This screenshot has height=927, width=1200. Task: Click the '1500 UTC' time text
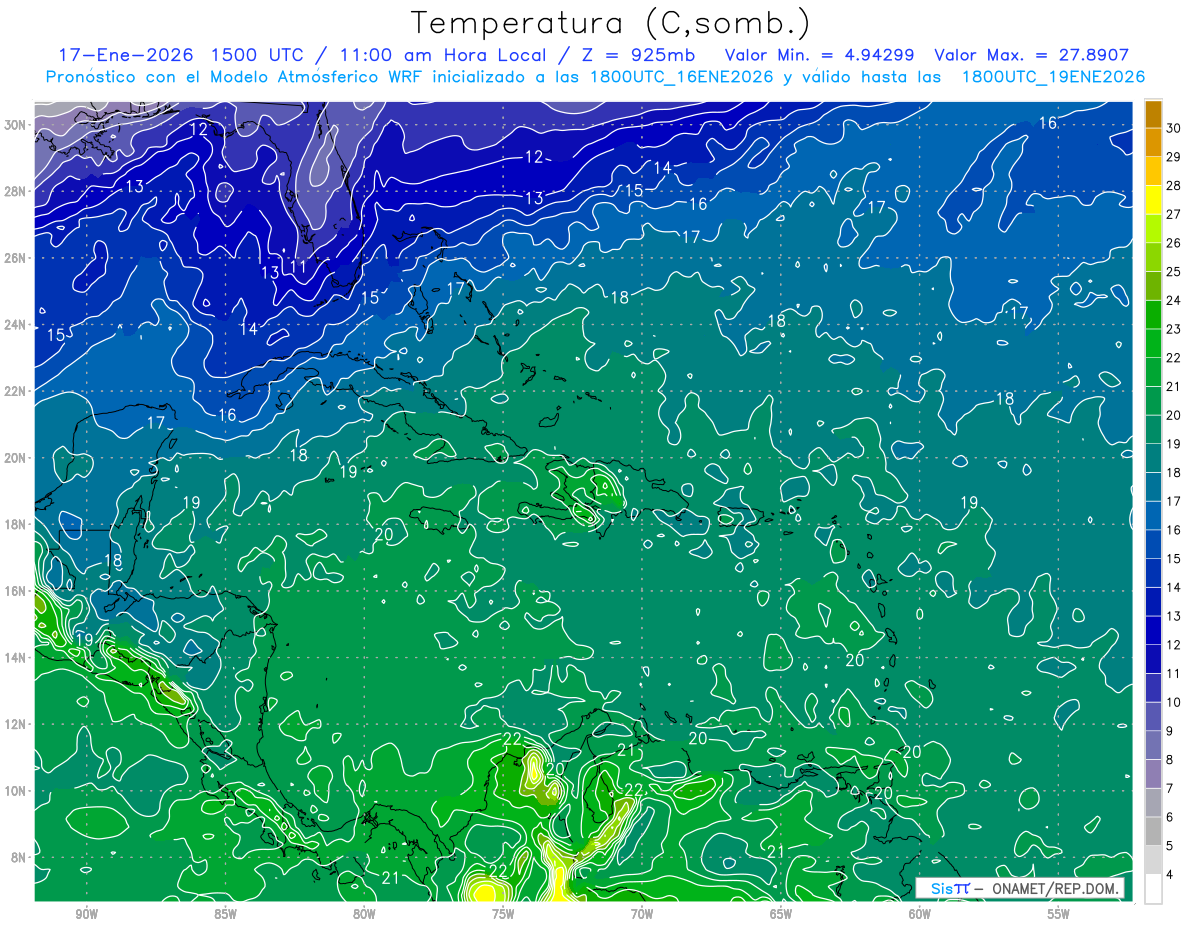(x=256, y=55)
